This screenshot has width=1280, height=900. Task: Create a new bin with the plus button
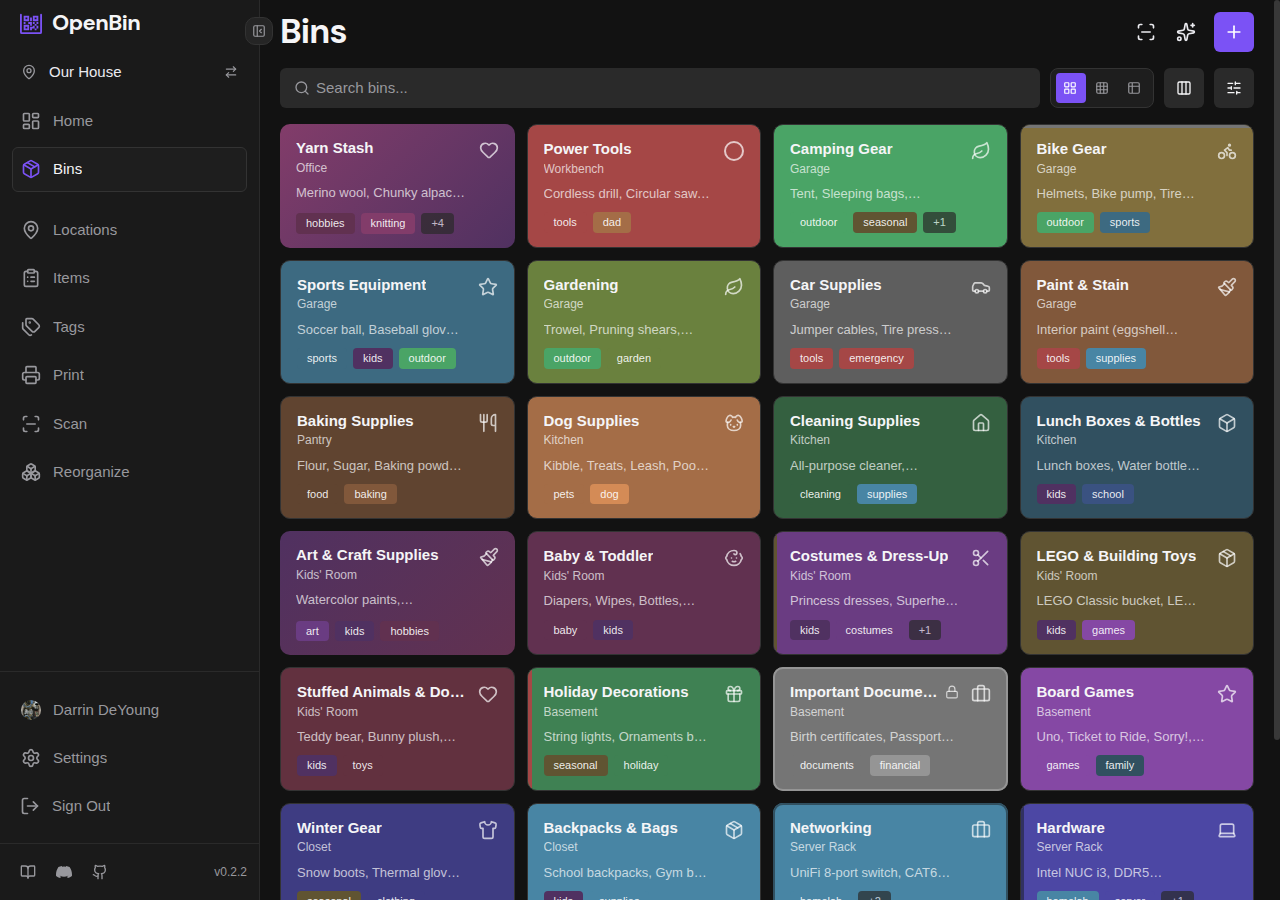click(1233, 32)
